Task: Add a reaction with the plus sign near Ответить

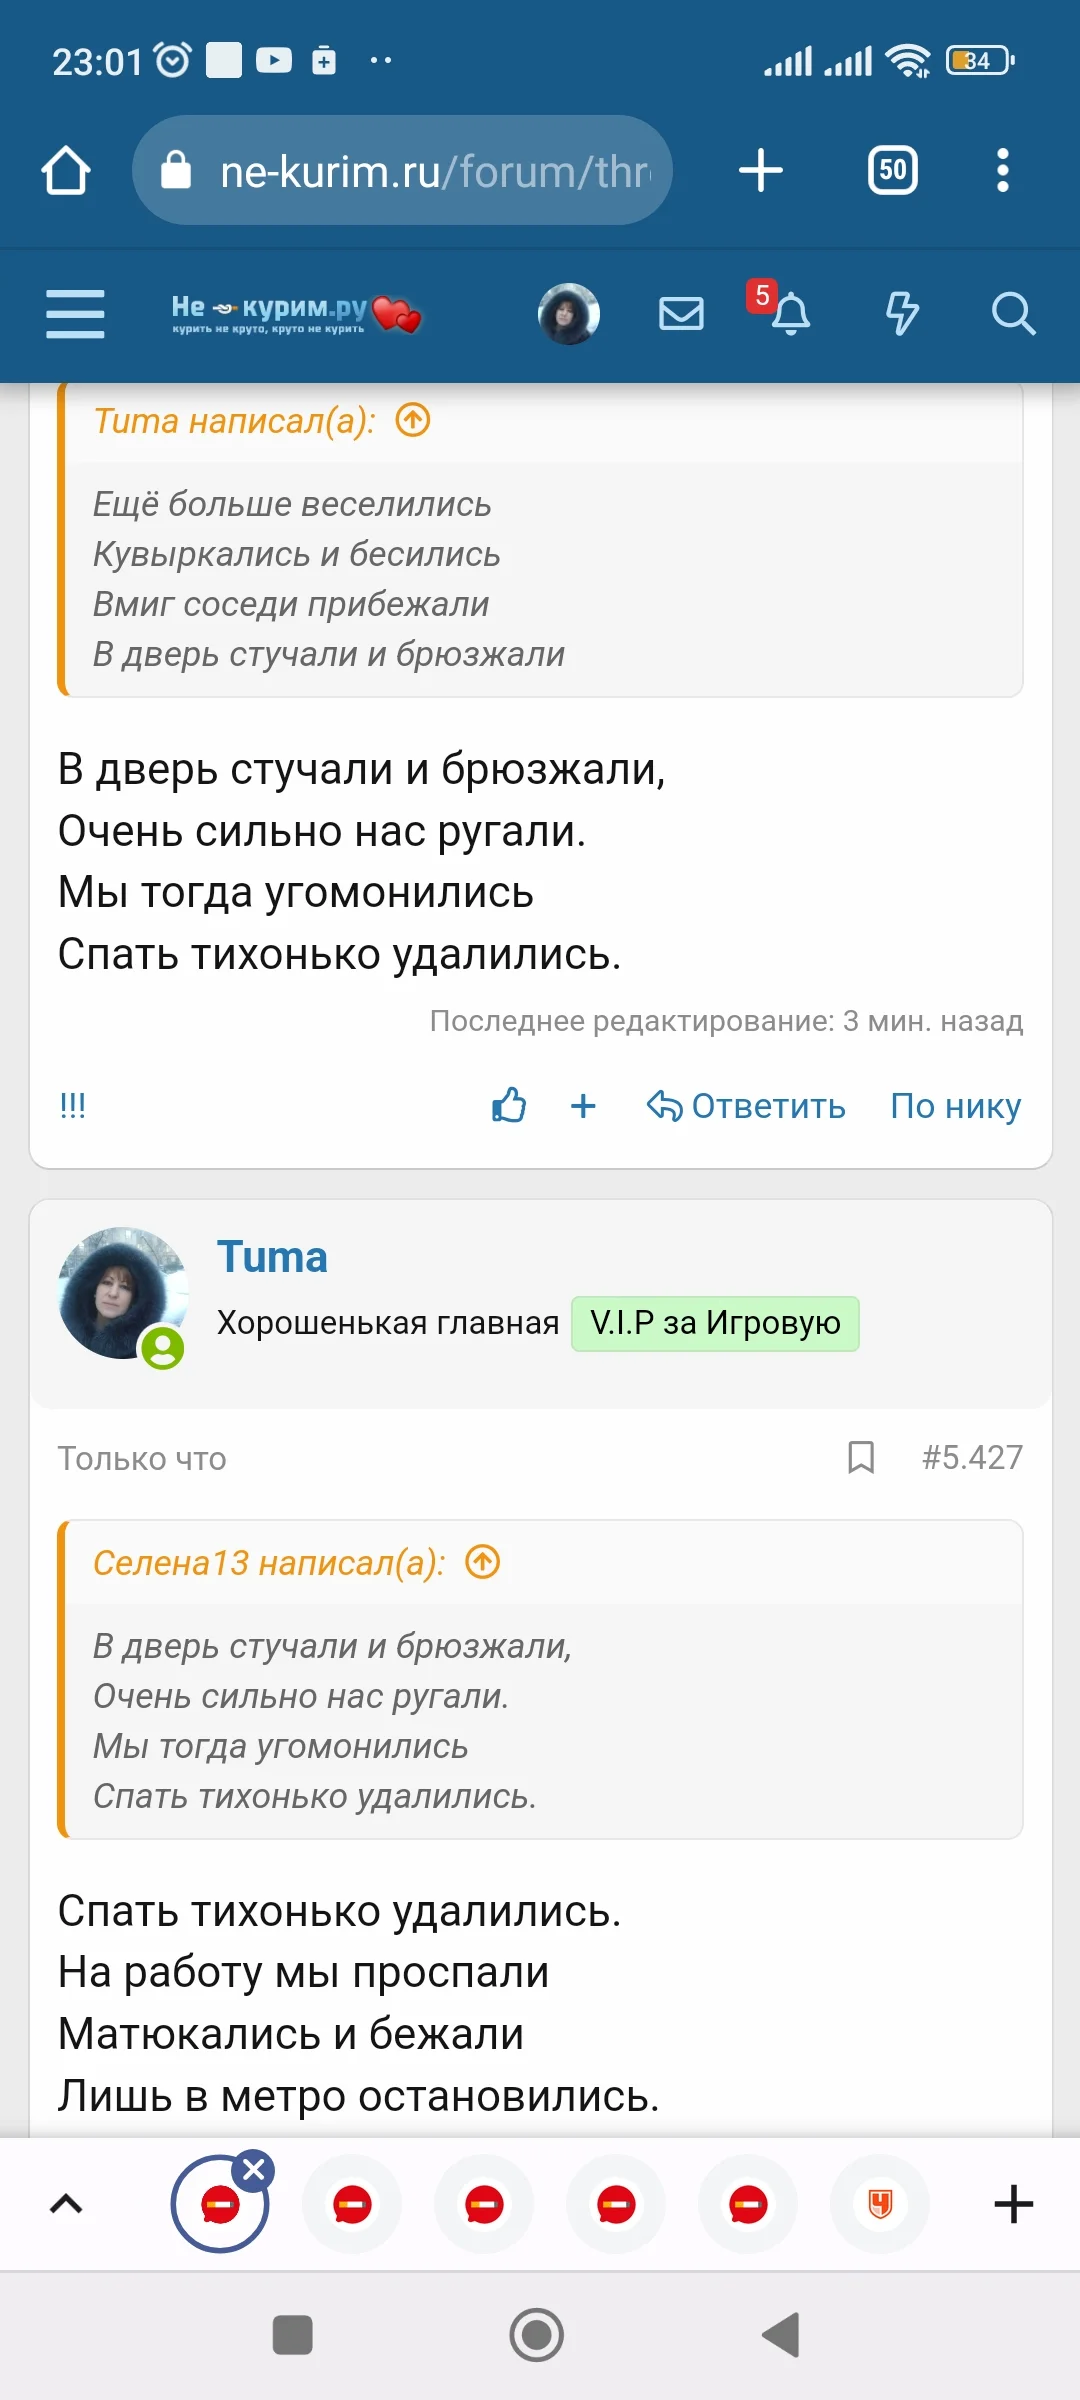Action: (583, 1106)
